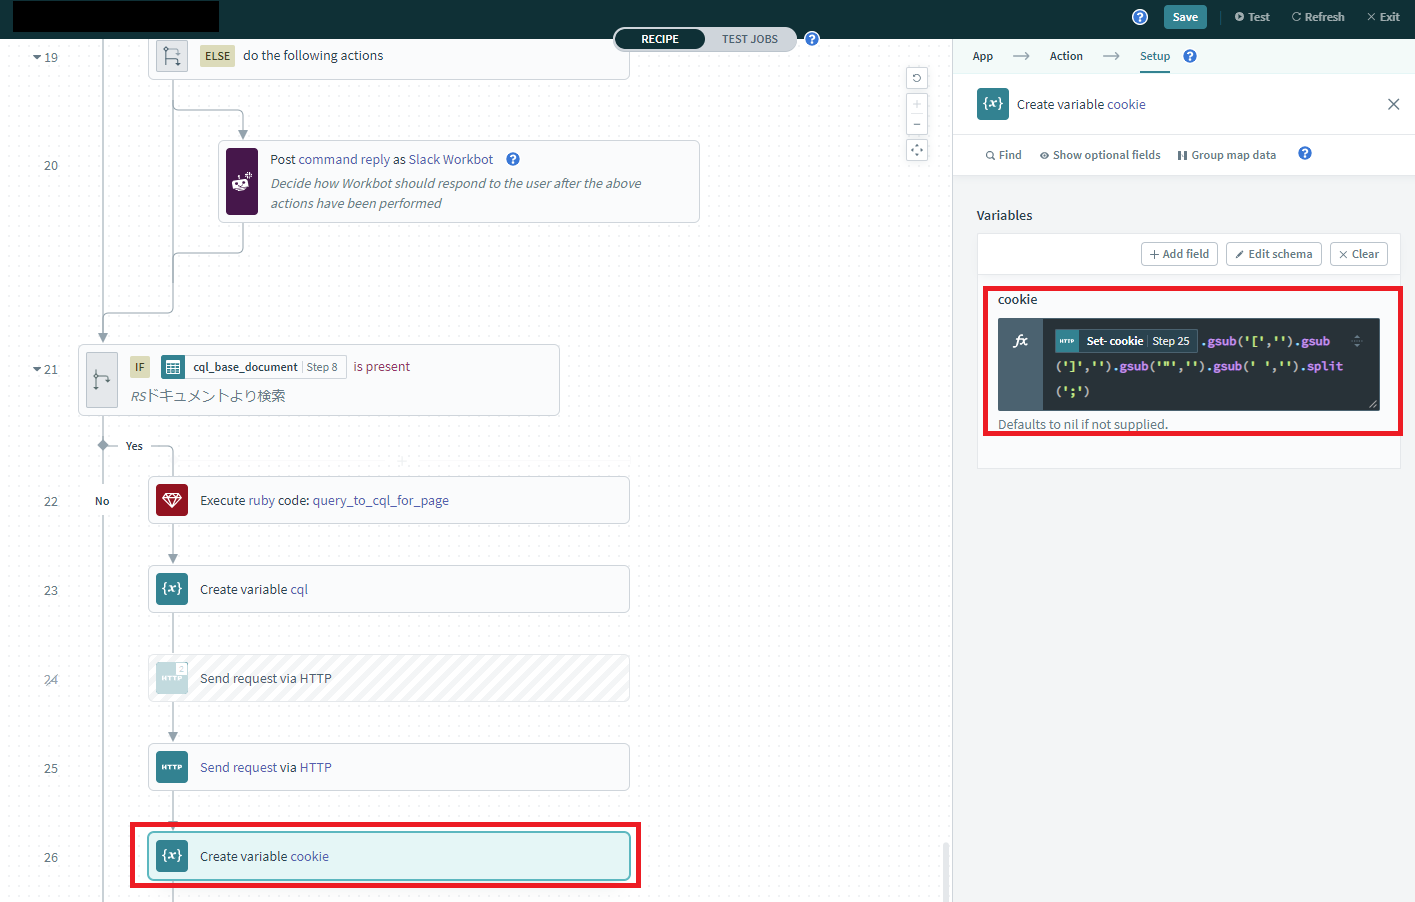Image resolution: width=1415 pixels, height=902 pixels.
Task: Click the Variables section heading
Action: pos(1004,215)
